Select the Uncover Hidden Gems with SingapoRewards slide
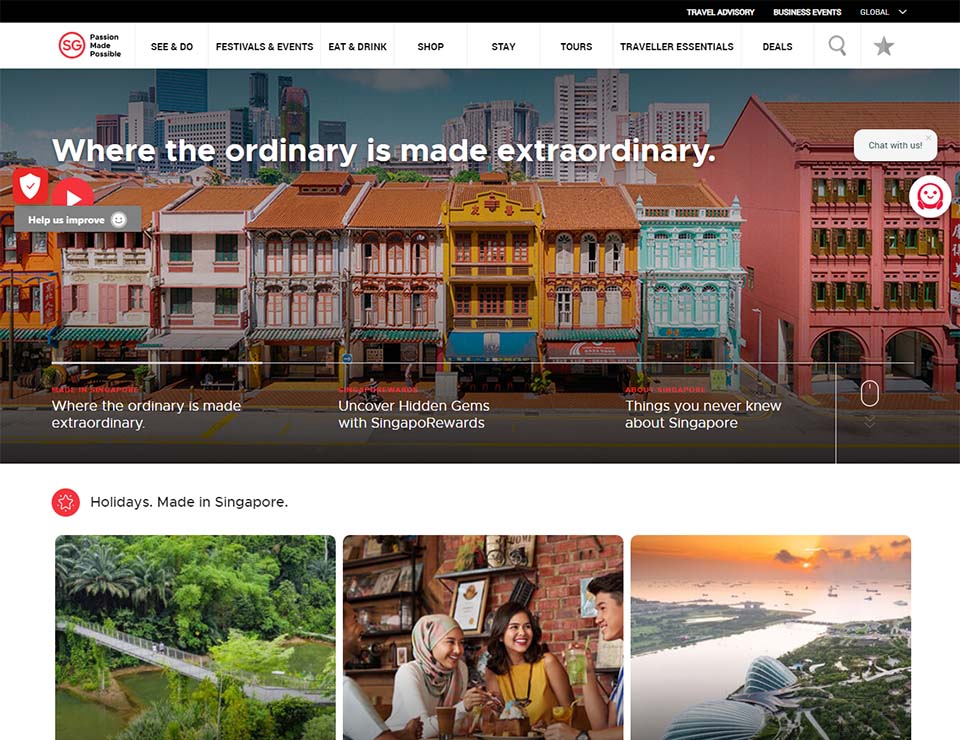This screenshot has width=960, height=740. [413, 414]
